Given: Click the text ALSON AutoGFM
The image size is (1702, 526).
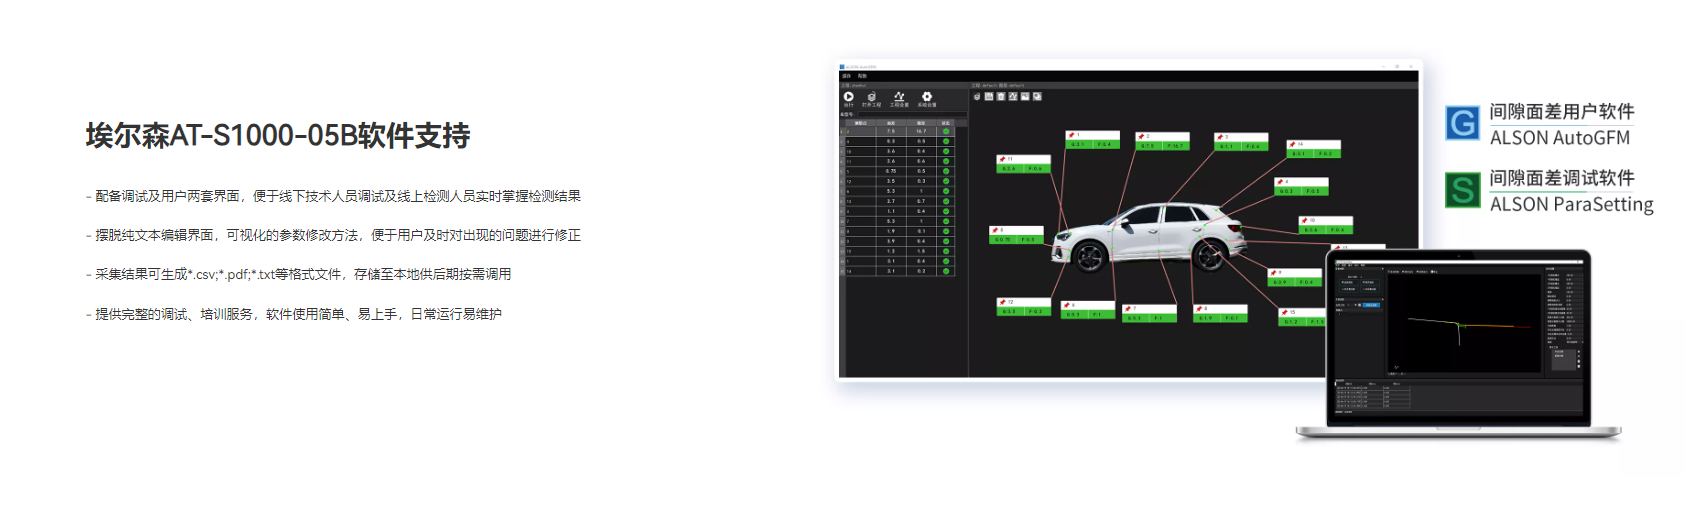Looking at the screenshot, I should (1560, 138).
